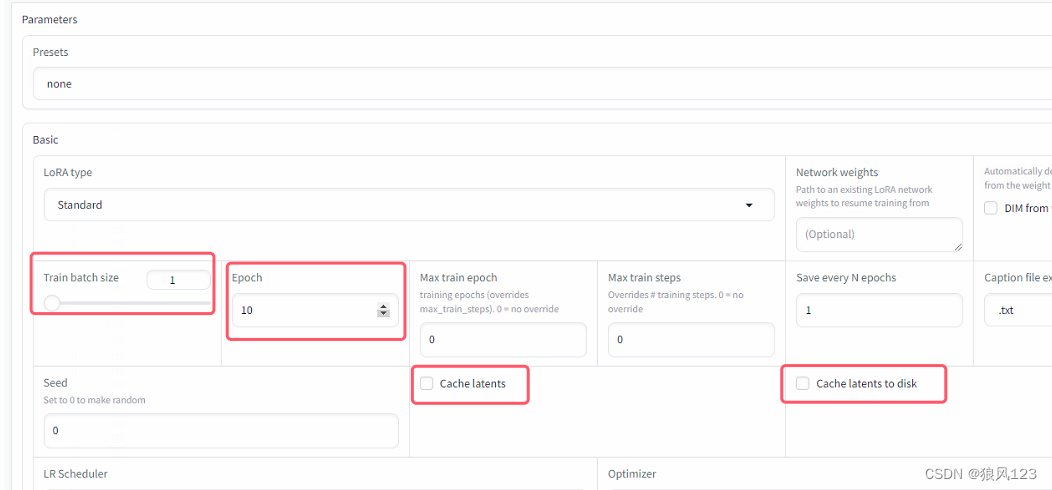Viewport: 1052px width, 490px height.
Task: Open the Presets dropdown showing none
Action: (542, 85)
